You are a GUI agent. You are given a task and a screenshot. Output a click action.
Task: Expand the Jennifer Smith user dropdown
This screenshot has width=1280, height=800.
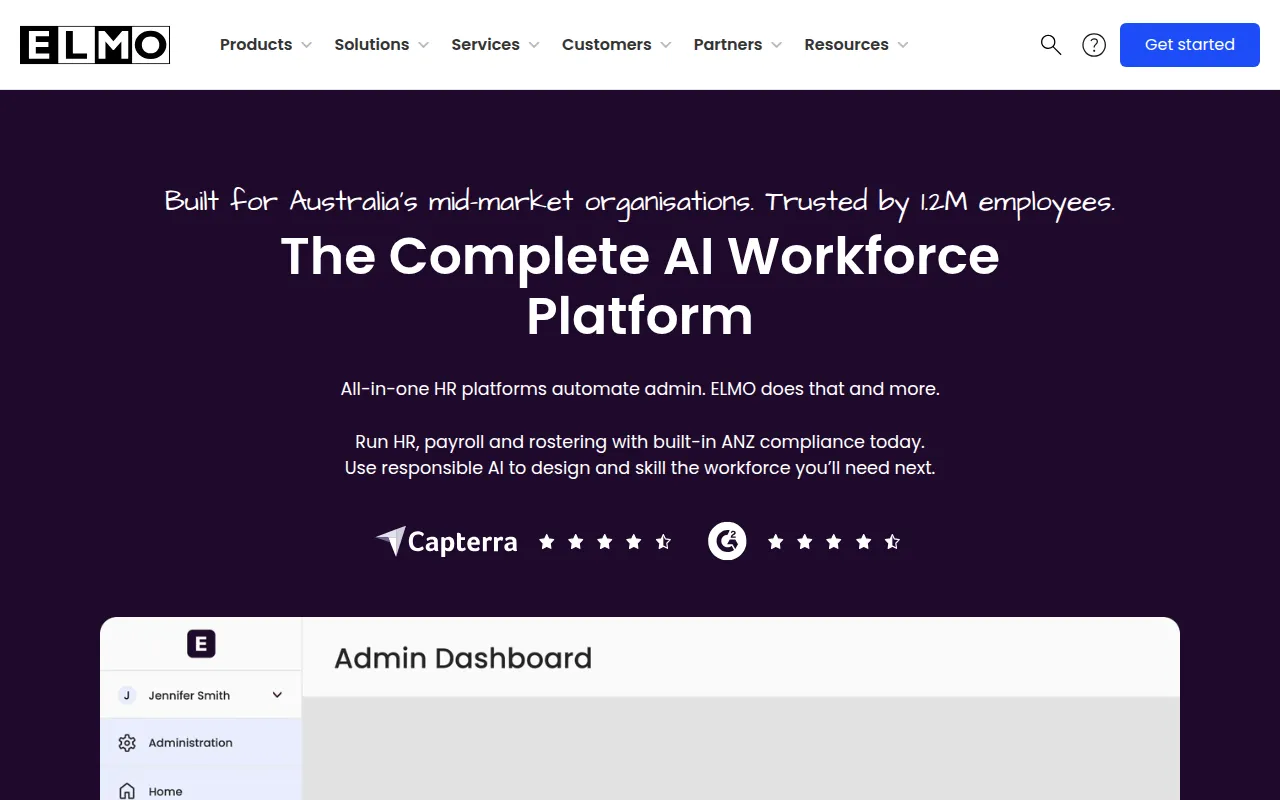pyautogui.click(x=277, y=695)
